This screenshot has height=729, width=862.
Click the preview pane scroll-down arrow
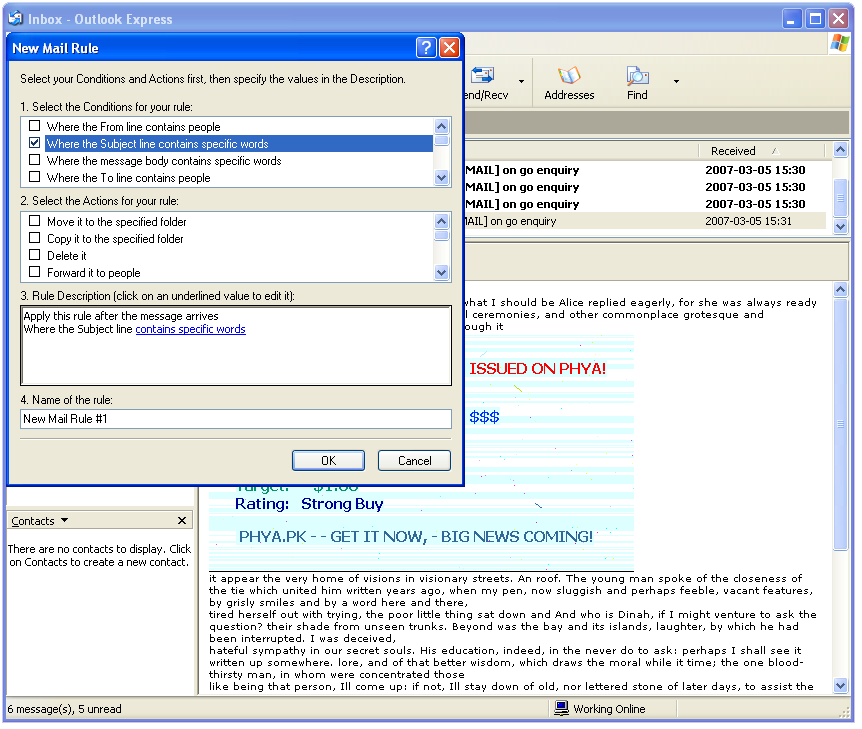(x=841, y=686)
